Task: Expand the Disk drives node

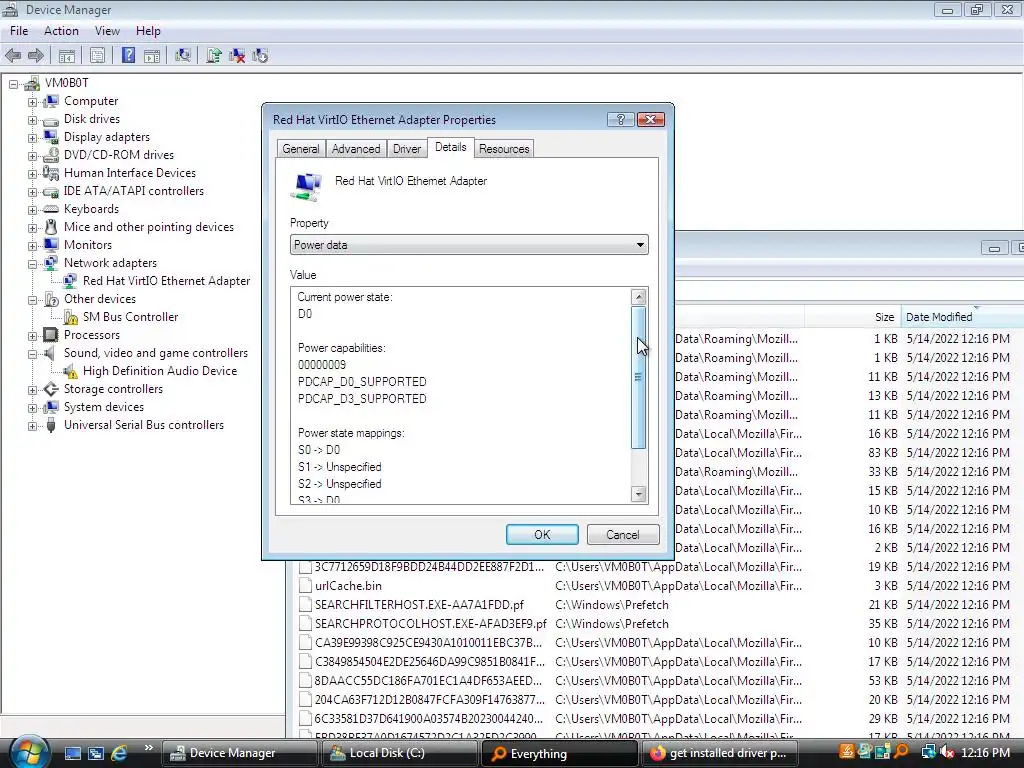Action: (x=32, y=120)
